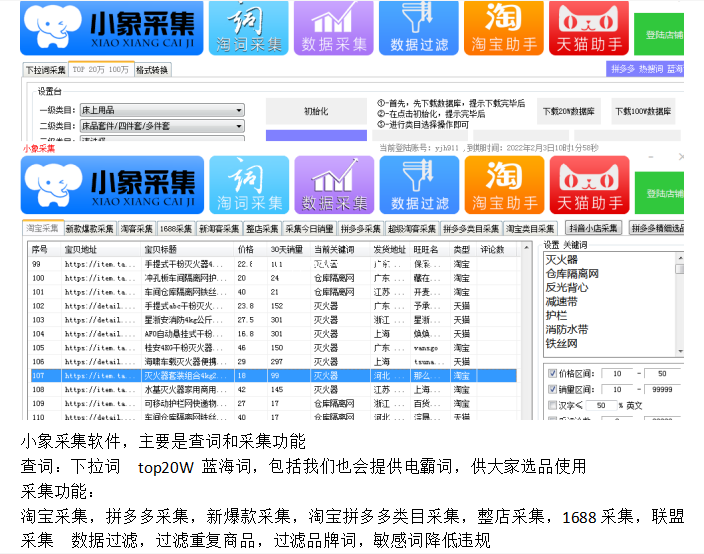
Task: Open 数据过滤 funnel icon in lower window
Action: (419, 185)
